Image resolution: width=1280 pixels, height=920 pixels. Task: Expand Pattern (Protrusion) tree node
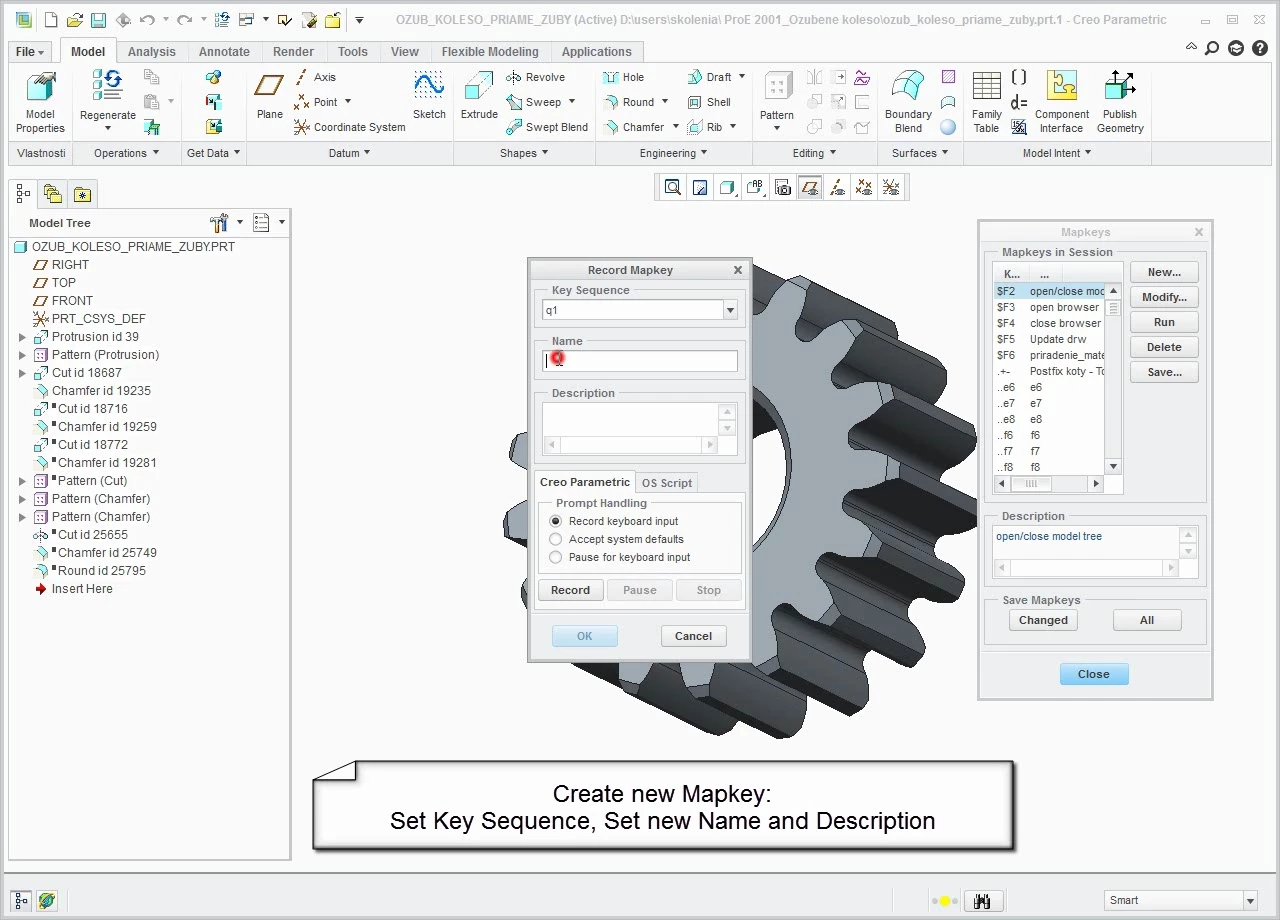coord(23,355)
